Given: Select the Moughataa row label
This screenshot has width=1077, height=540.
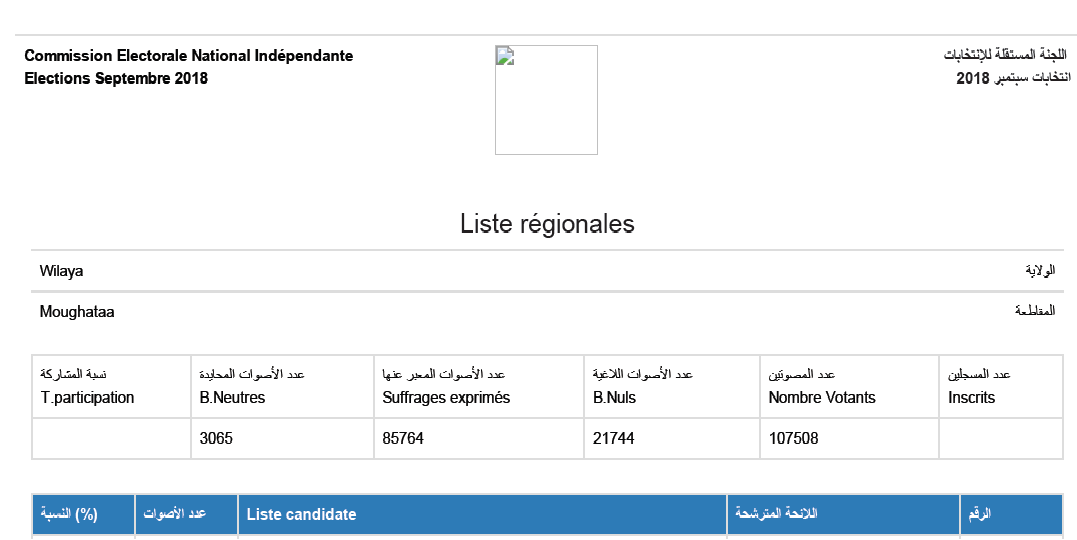Looking at the screenshot, I should (x=77, y=312).
